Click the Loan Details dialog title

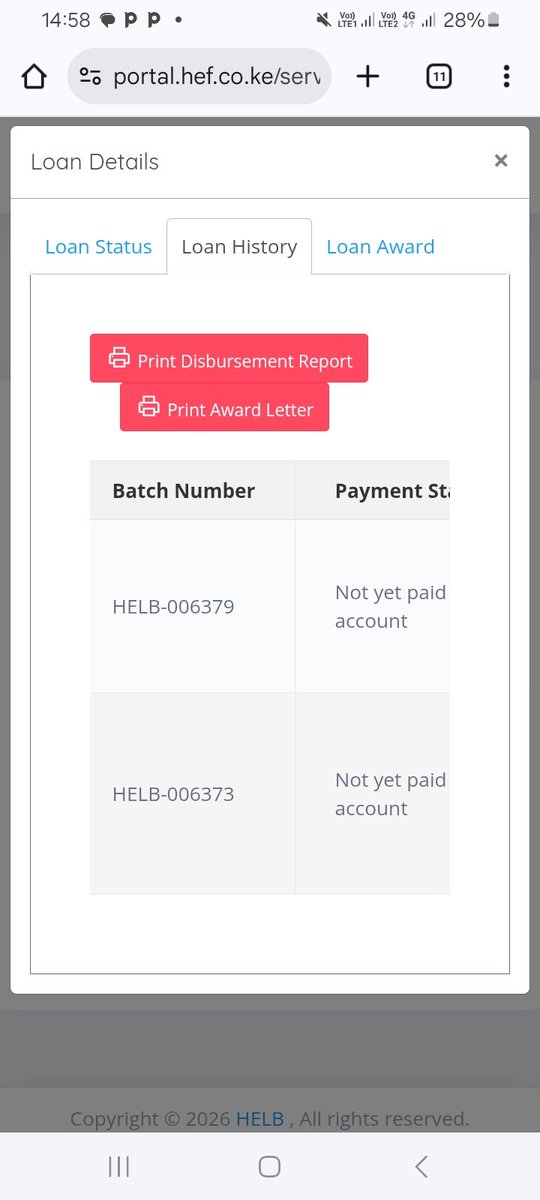(95, 162)
